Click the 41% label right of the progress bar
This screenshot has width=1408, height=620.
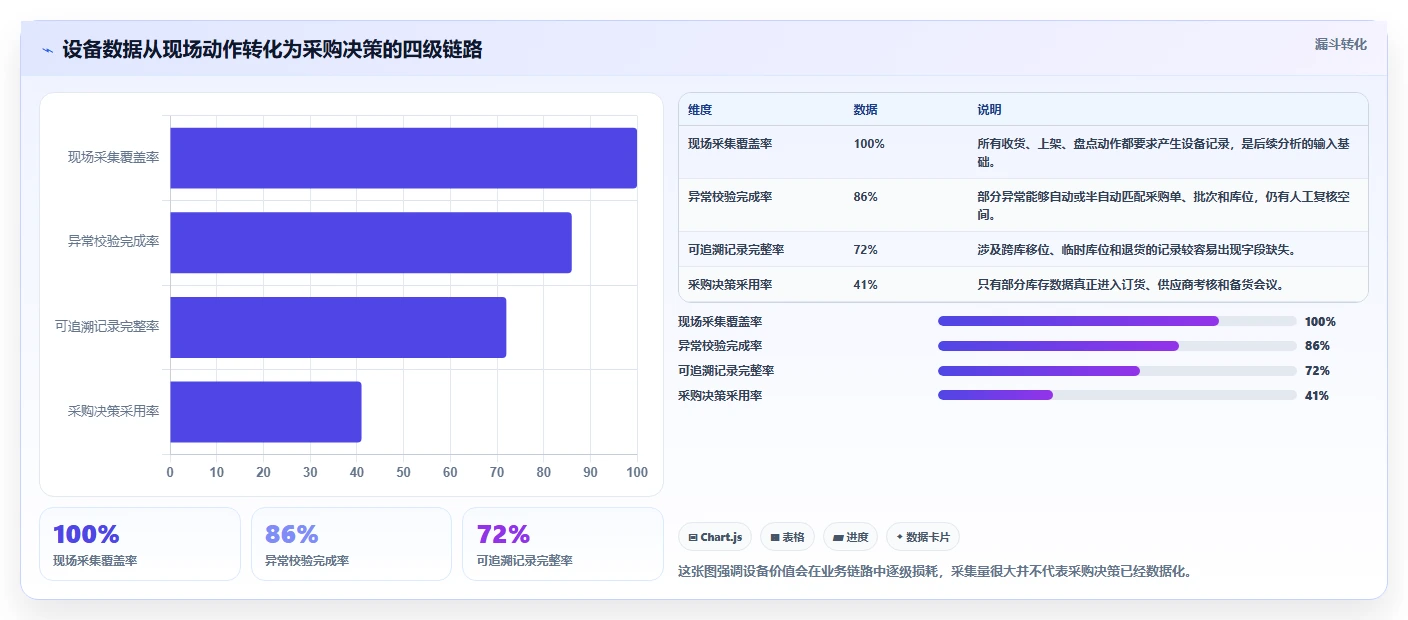1317,396
